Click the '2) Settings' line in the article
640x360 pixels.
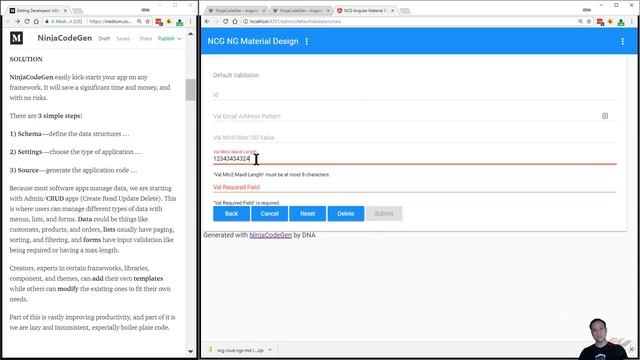(76, 152)
